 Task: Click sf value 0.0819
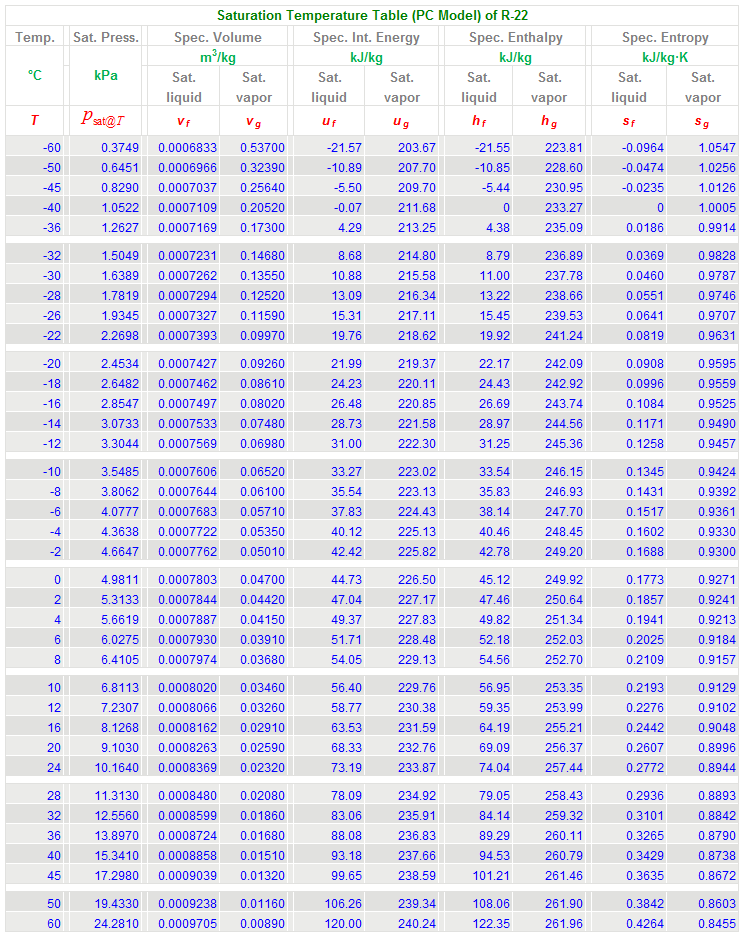(x=645, y=336)
